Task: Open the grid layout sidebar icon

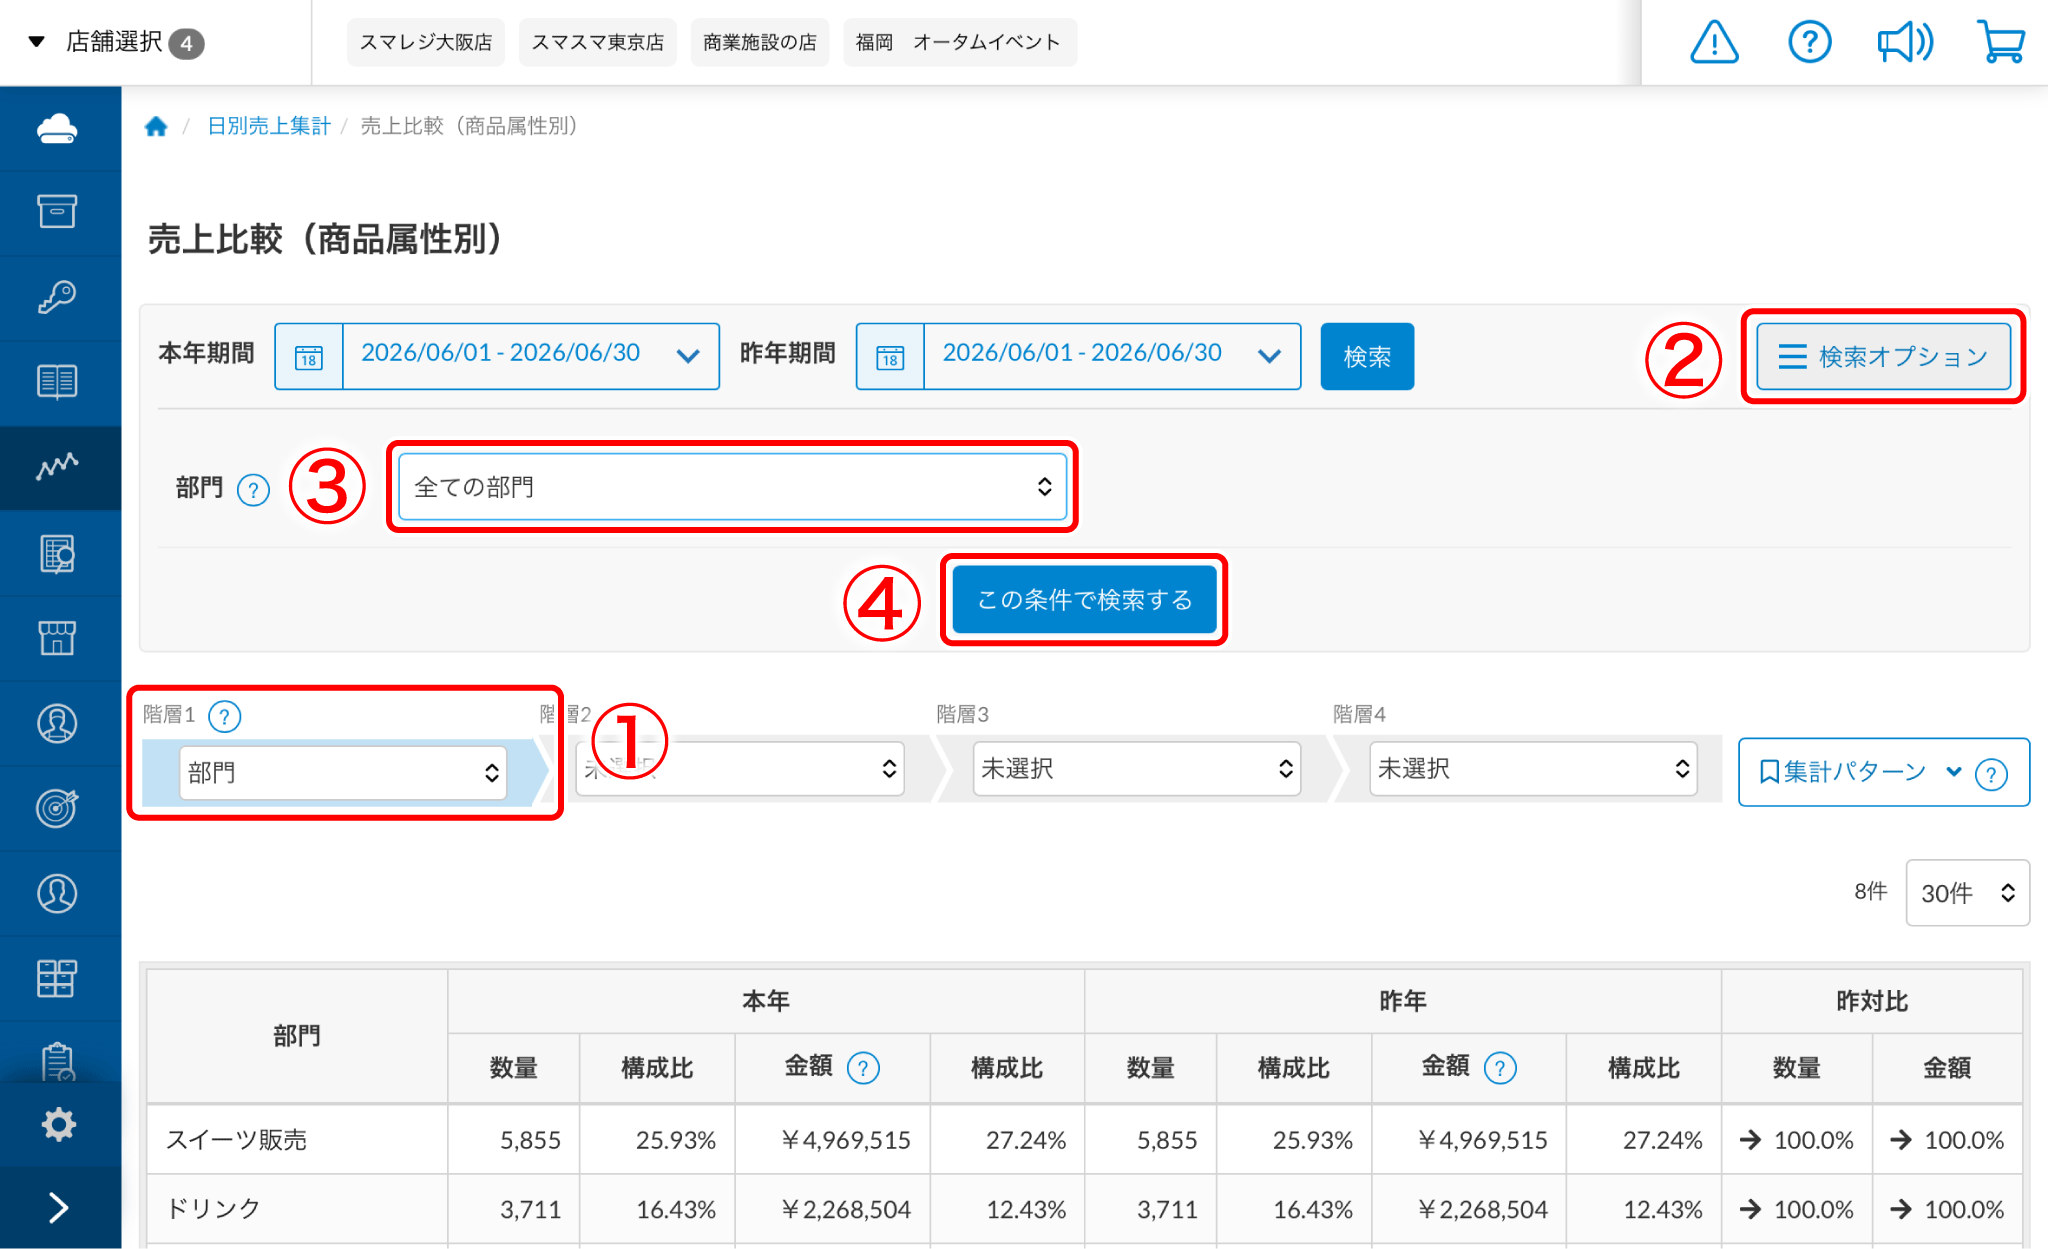Action: click(58, 978)
